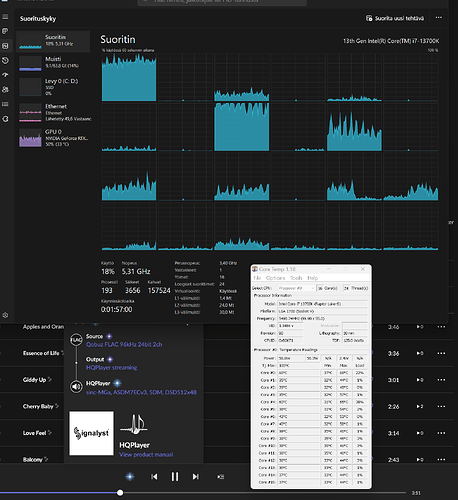The image size is (458, 500).
Task: Open the Help menu in Core Temp
Action: [313, 278]
